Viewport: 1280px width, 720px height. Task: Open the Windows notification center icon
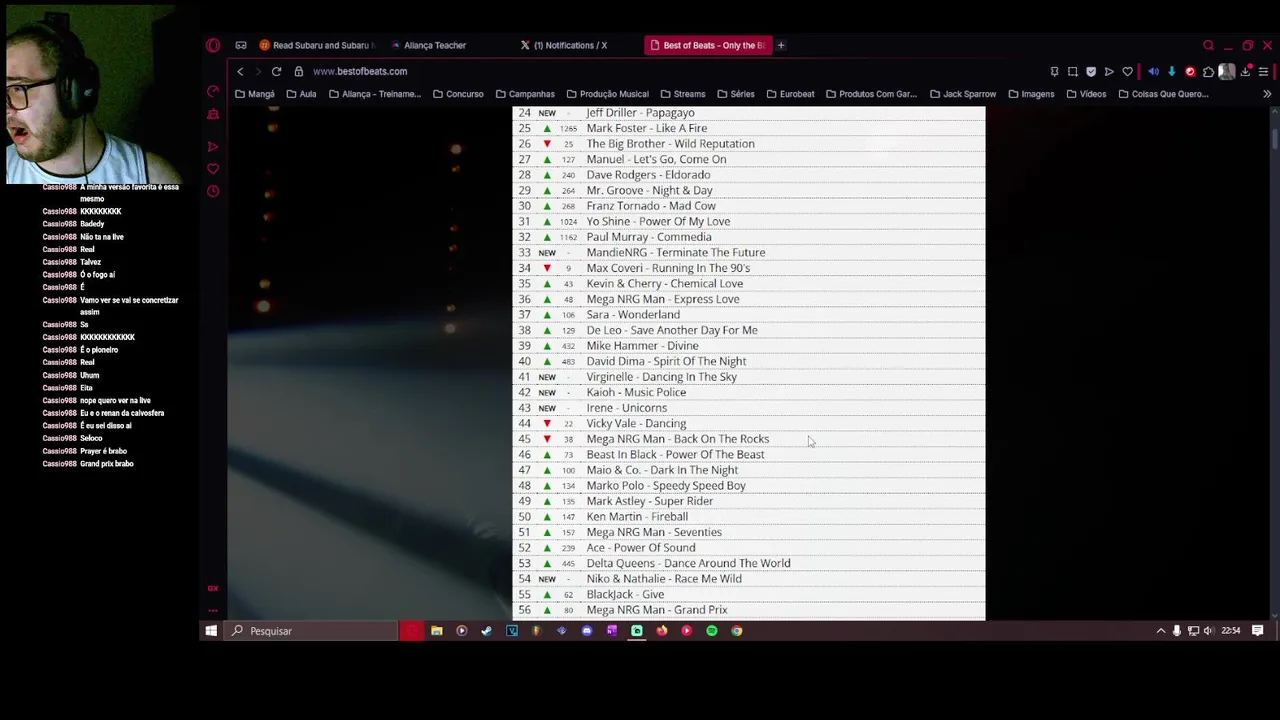[1258, 631]
